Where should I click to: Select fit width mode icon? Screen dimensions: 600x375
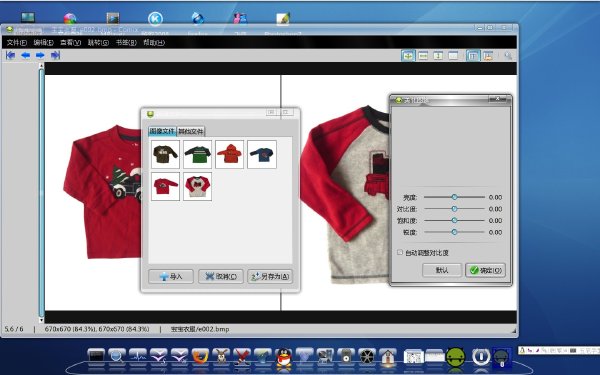coord(423,56)
